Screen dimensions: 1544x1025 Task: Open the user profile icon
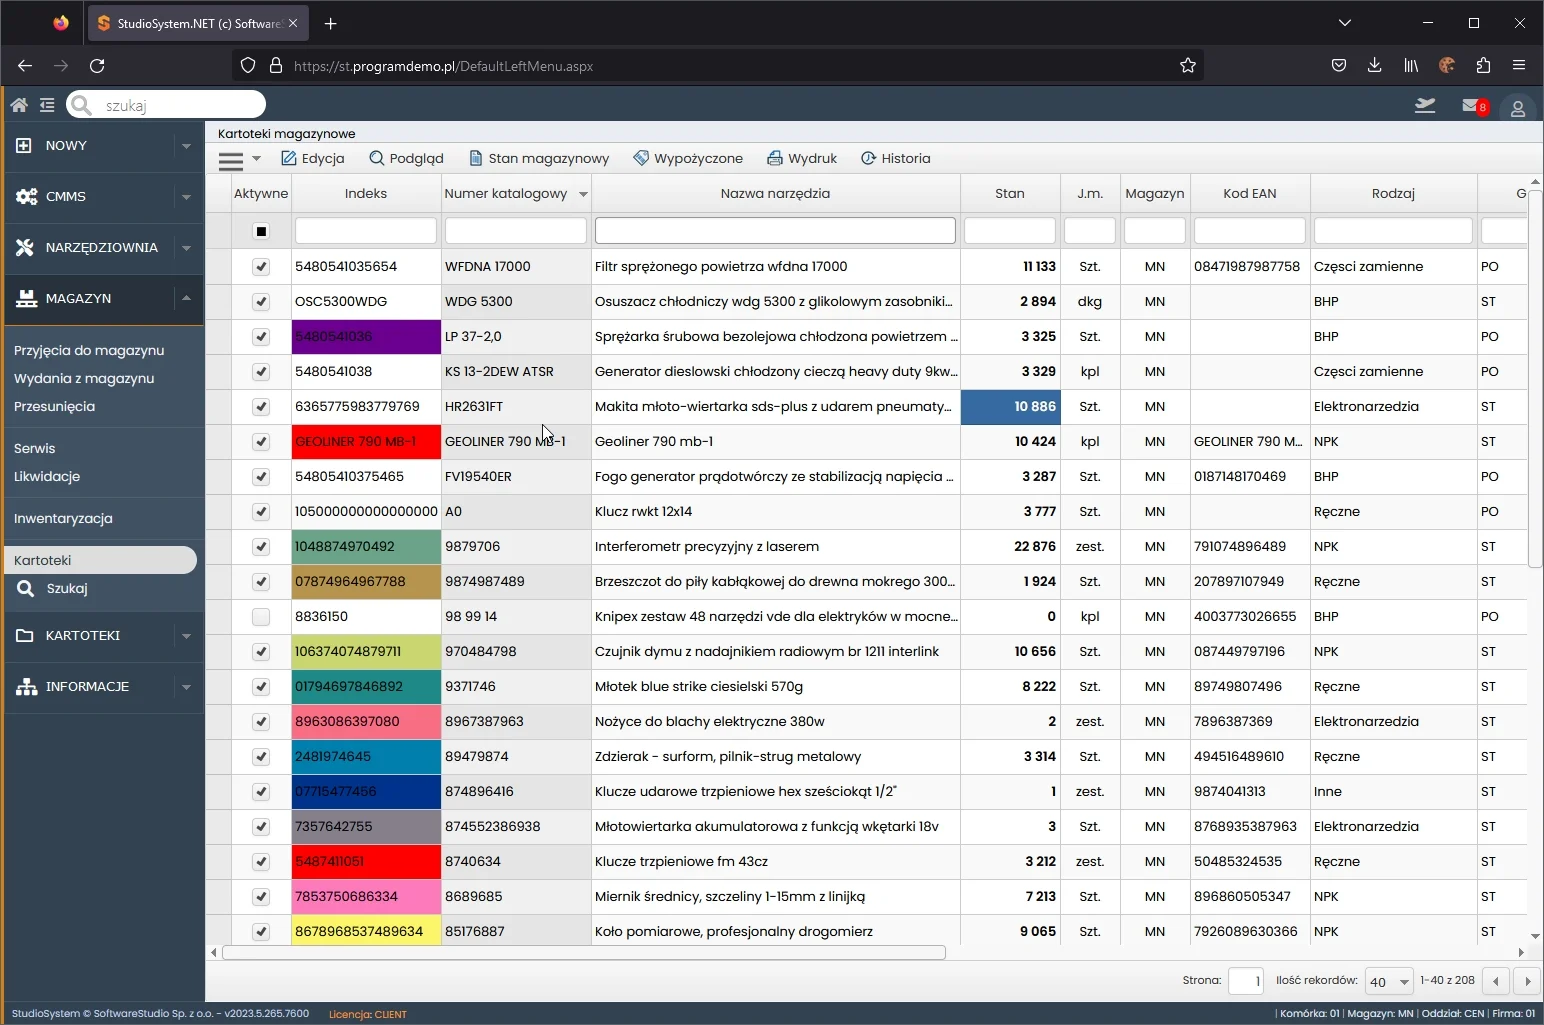(x=1517, y=108)
